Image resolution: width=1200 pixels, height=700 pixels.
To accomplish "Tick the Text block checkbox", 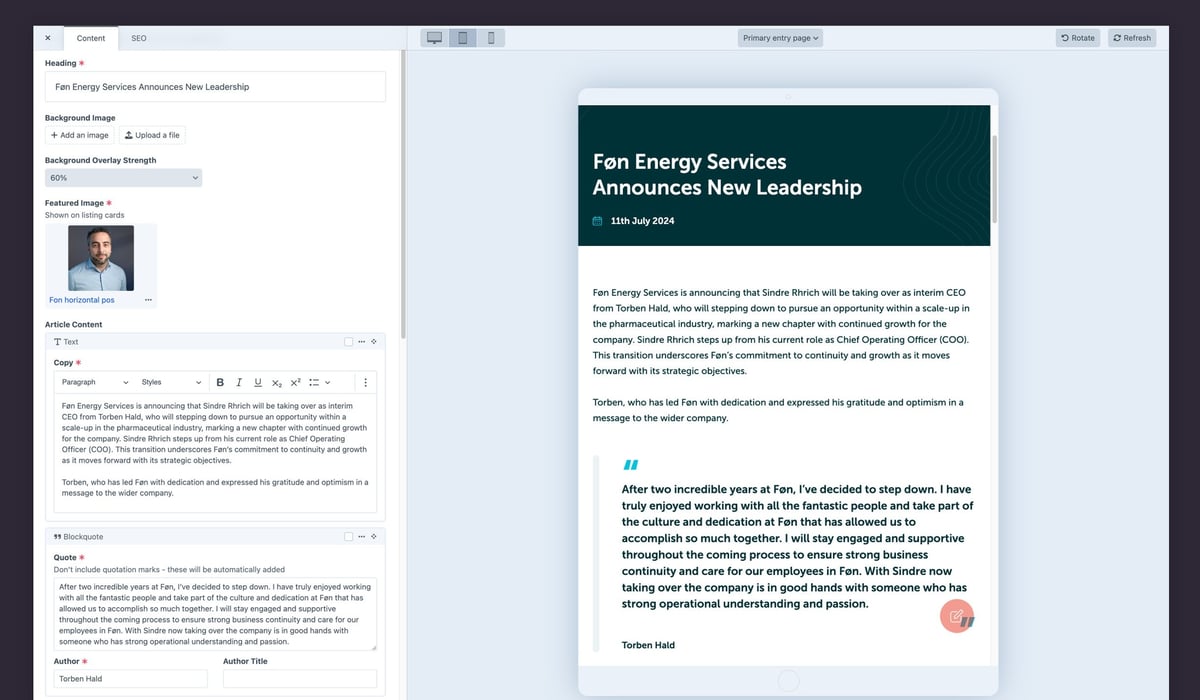I will point(349,342).
